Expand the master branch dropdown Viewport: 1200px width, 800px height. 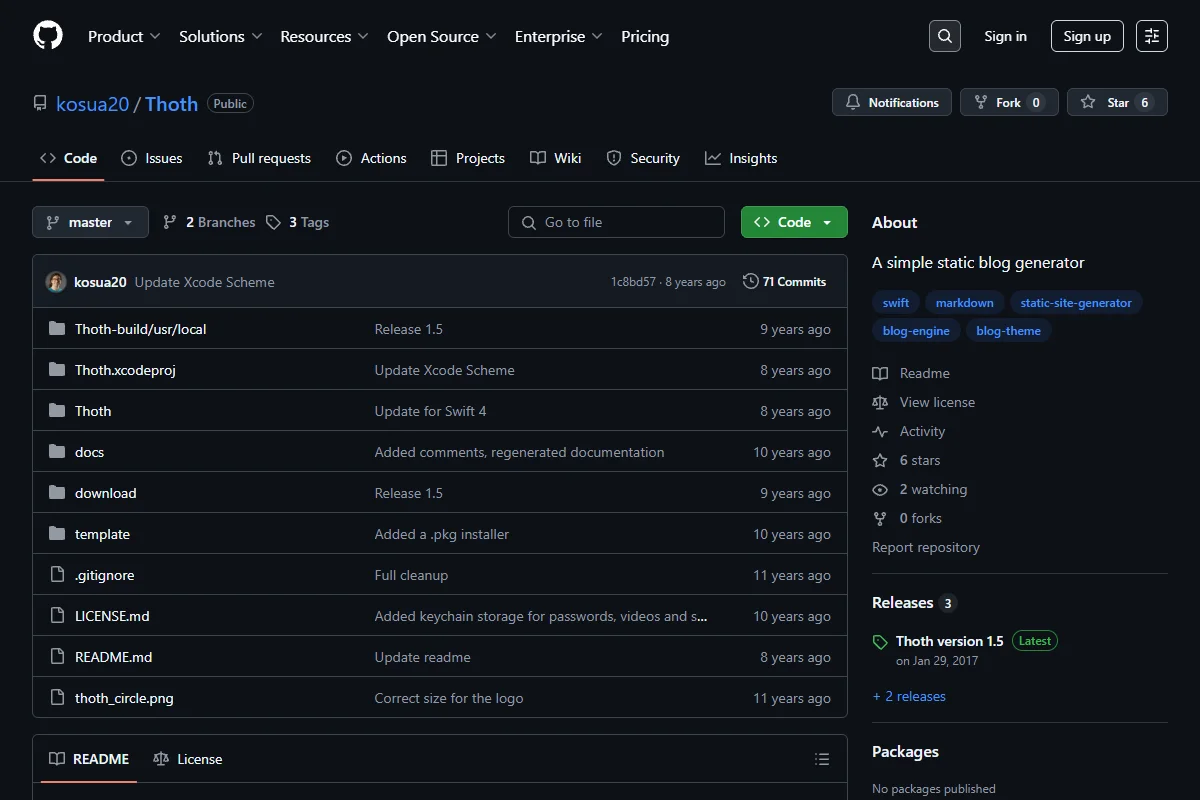pos(90,222)
